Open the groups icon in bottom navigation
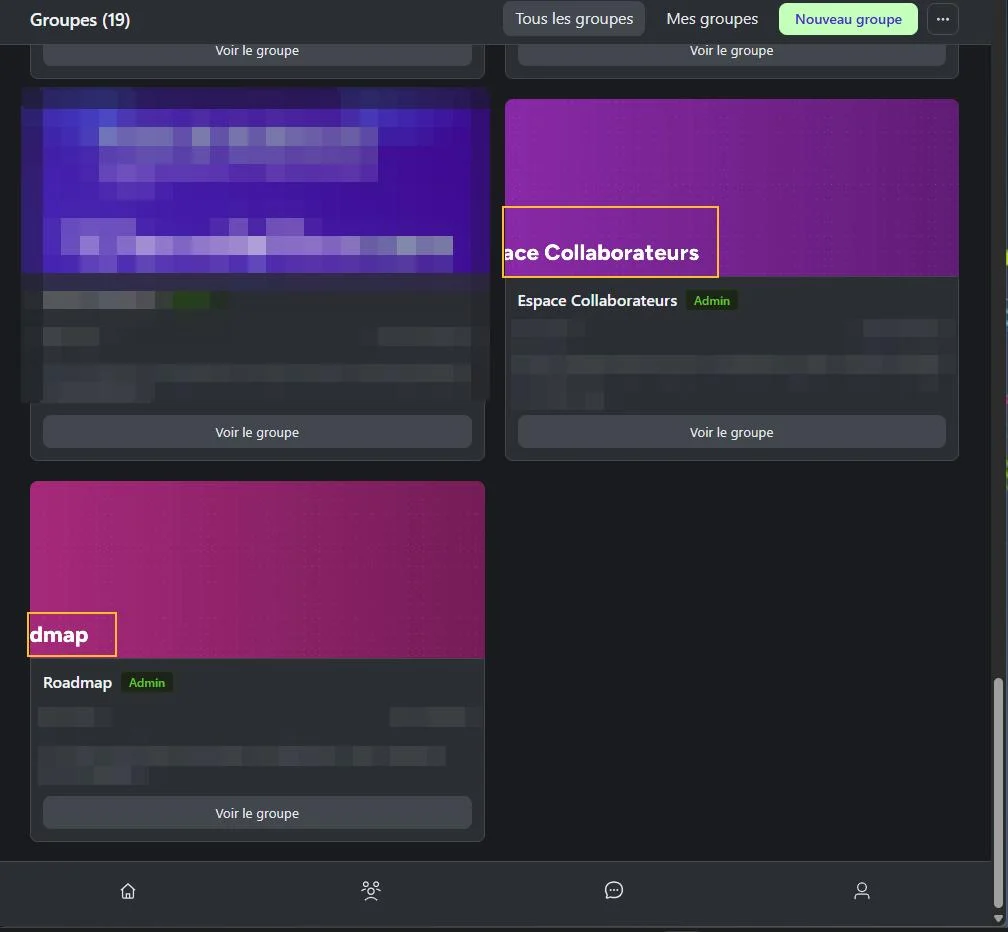The image size is (1008, 932). [x=371, y=891]
